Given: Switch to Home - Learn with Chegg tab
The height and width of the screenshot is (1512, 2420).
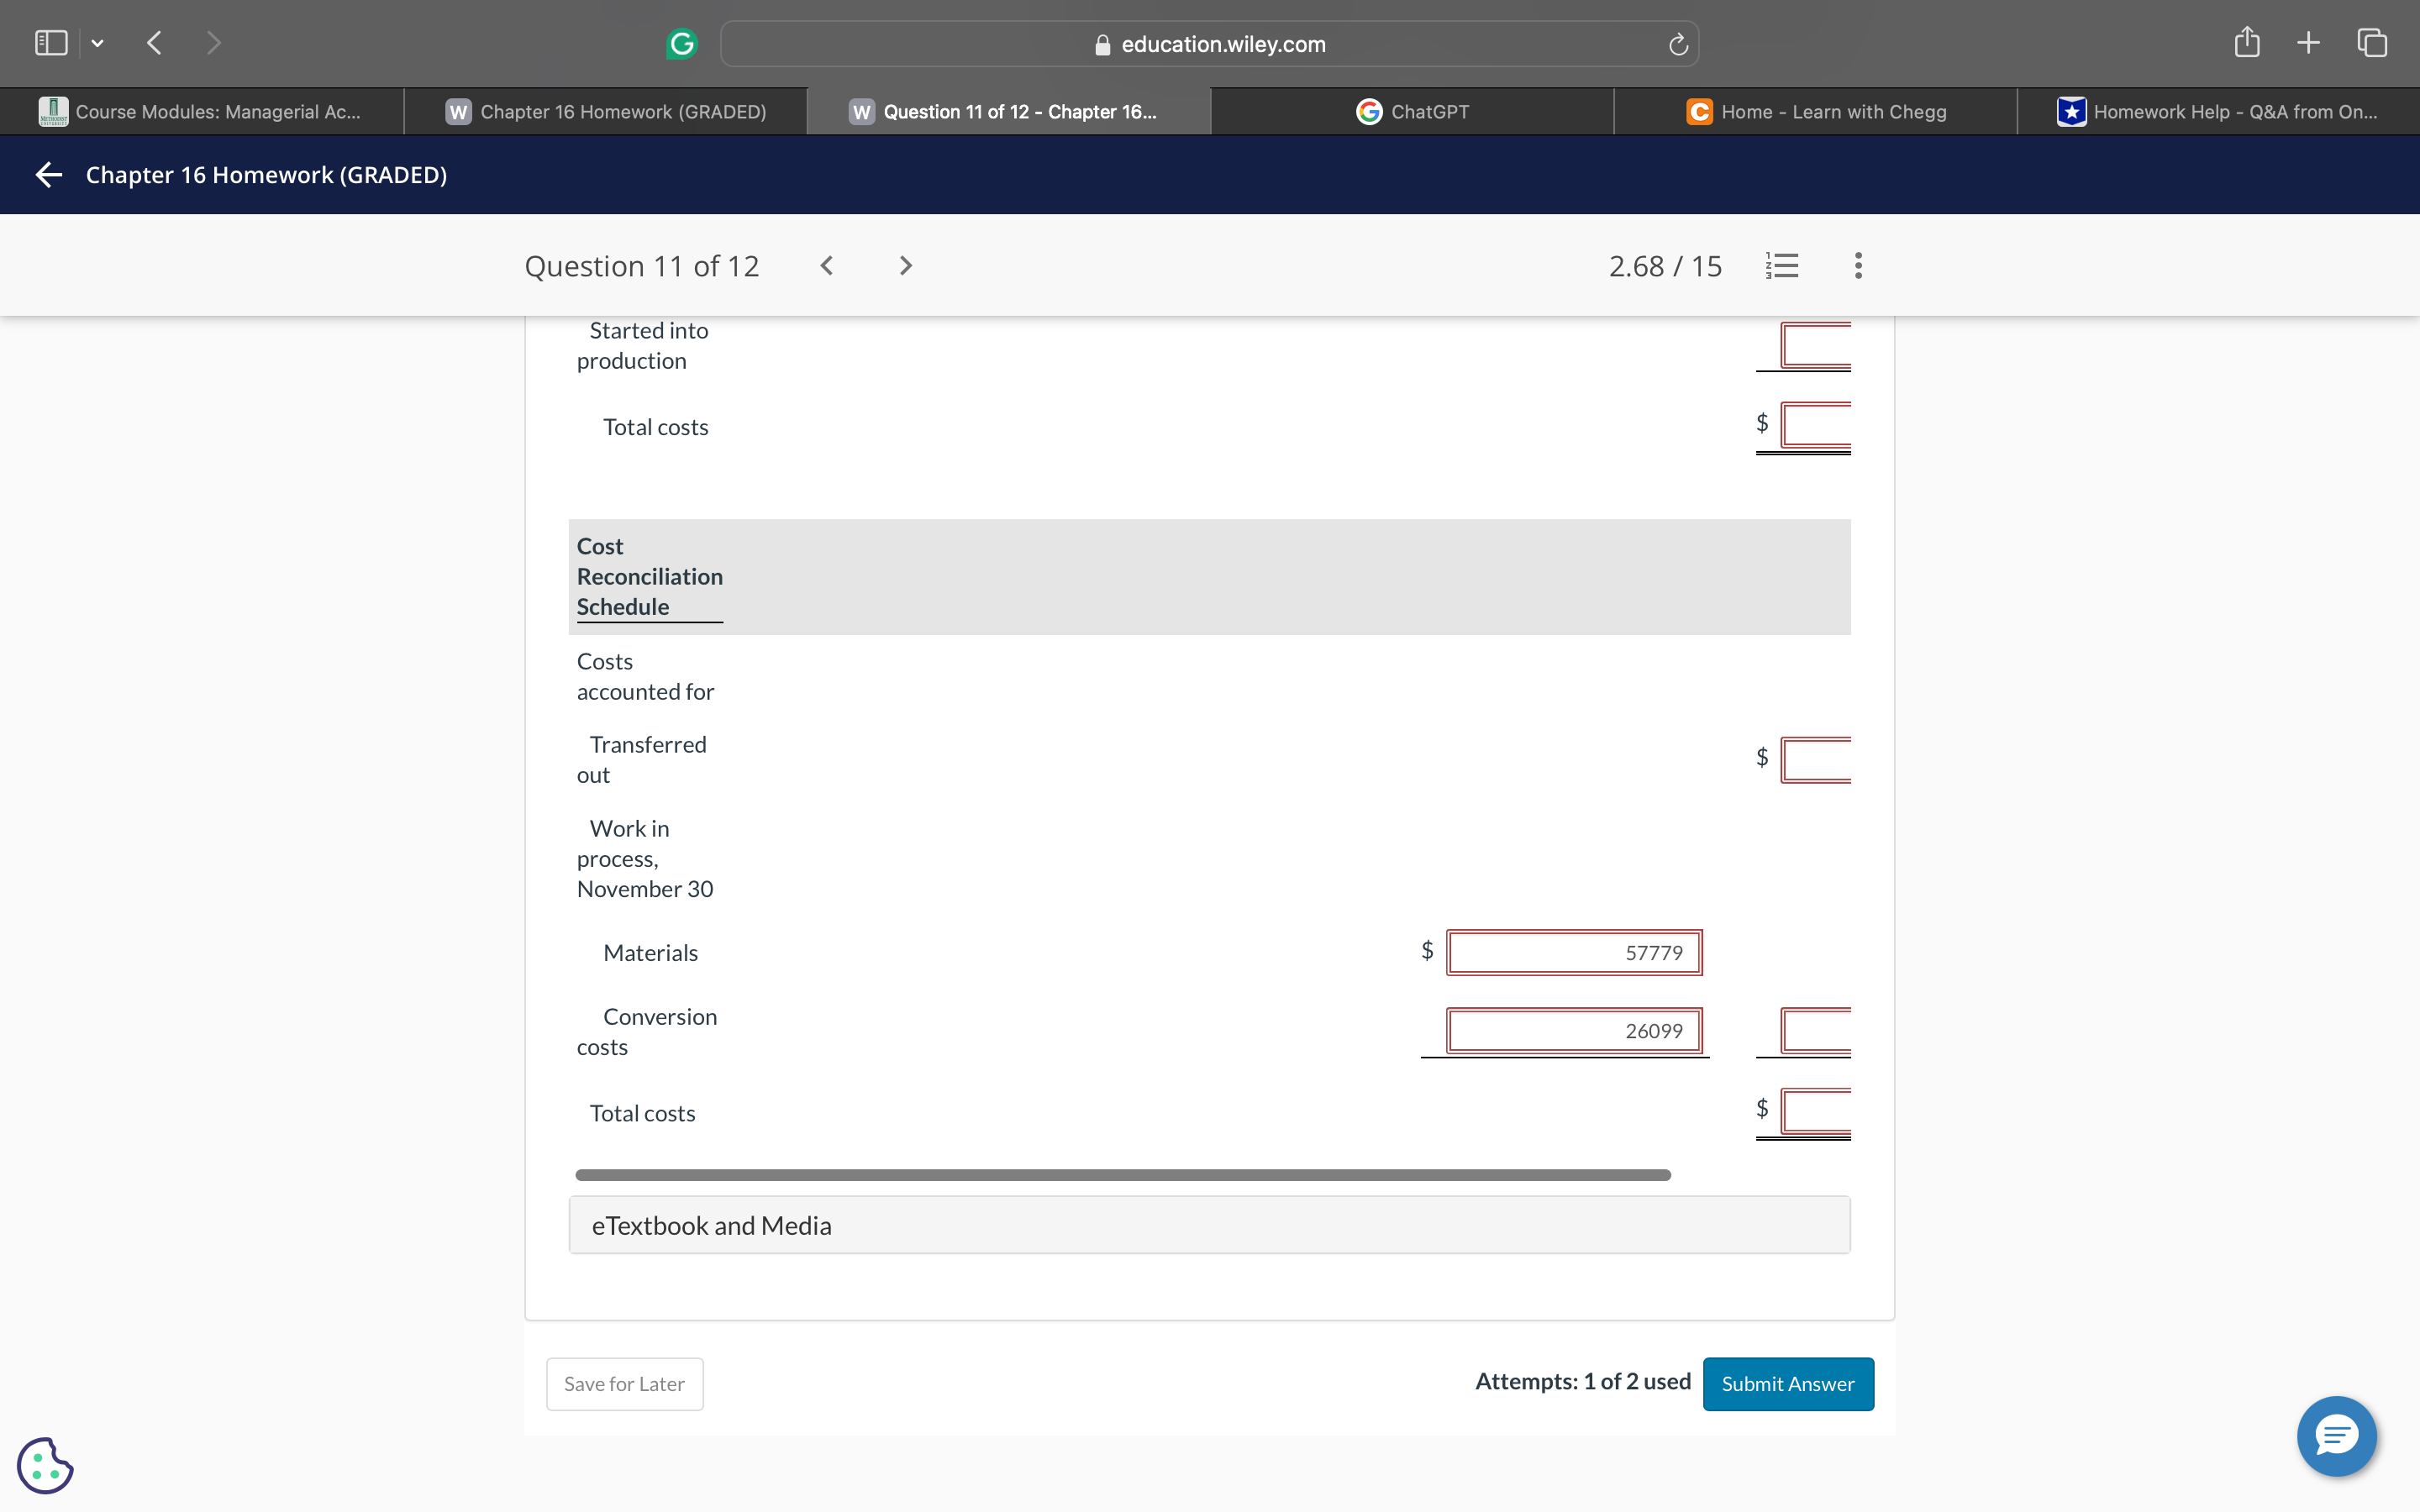Looking at the screenshot, I should [1815, 112].
